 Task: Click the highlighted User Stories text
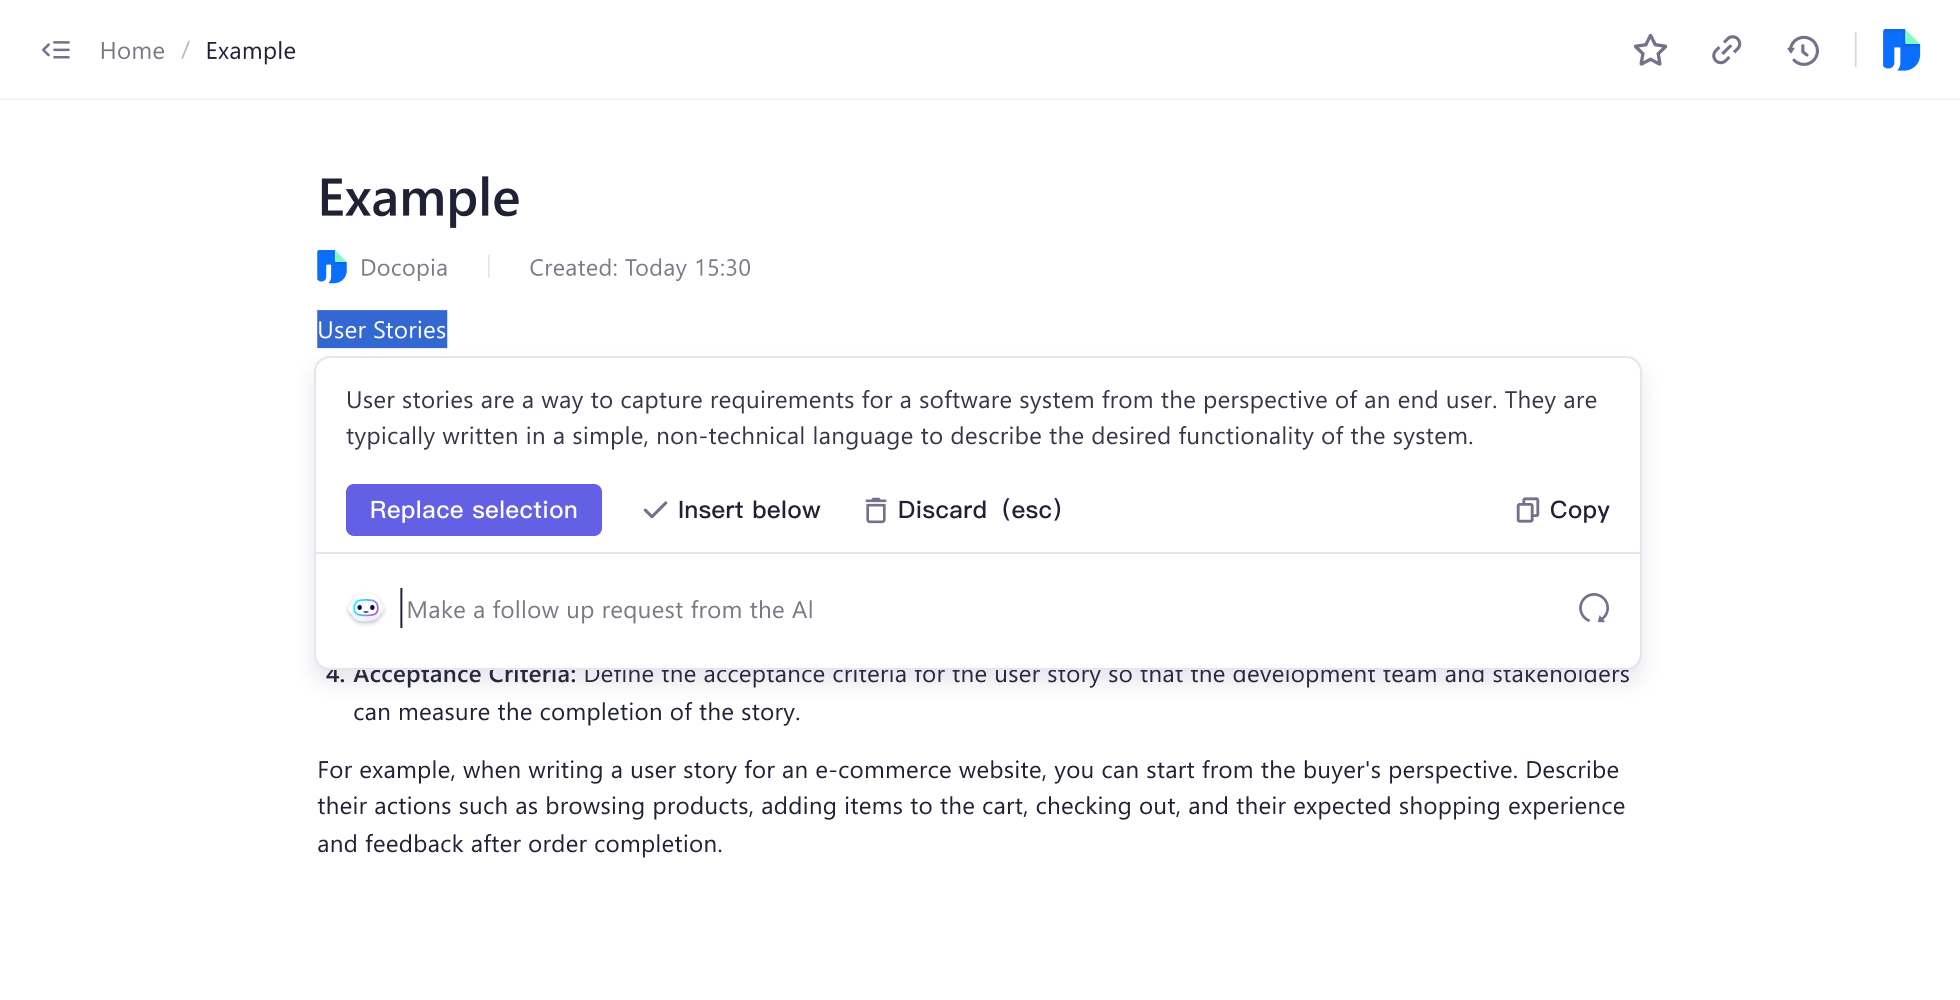[382, 330]
